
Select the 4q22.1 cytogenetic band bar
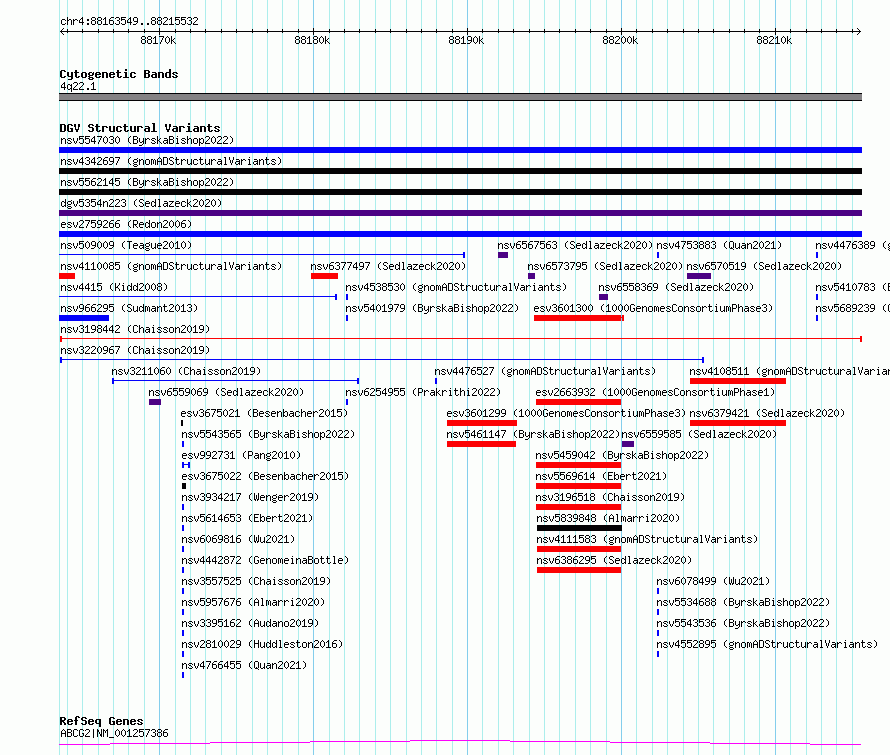[460, 97]
